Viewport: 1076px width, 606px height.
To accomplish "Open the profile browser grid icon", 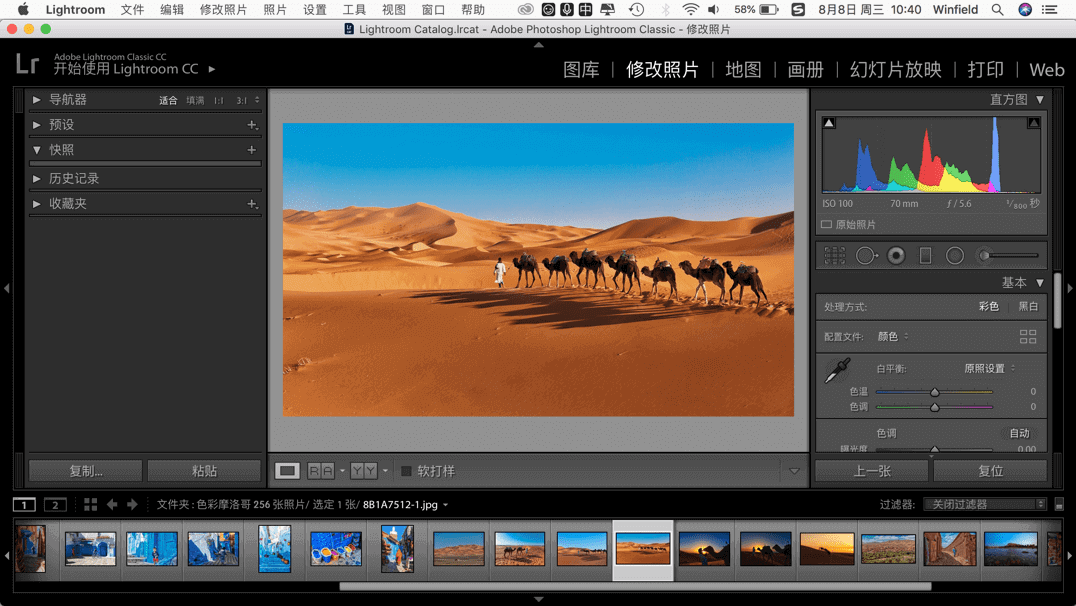I will pos(1028,336).
